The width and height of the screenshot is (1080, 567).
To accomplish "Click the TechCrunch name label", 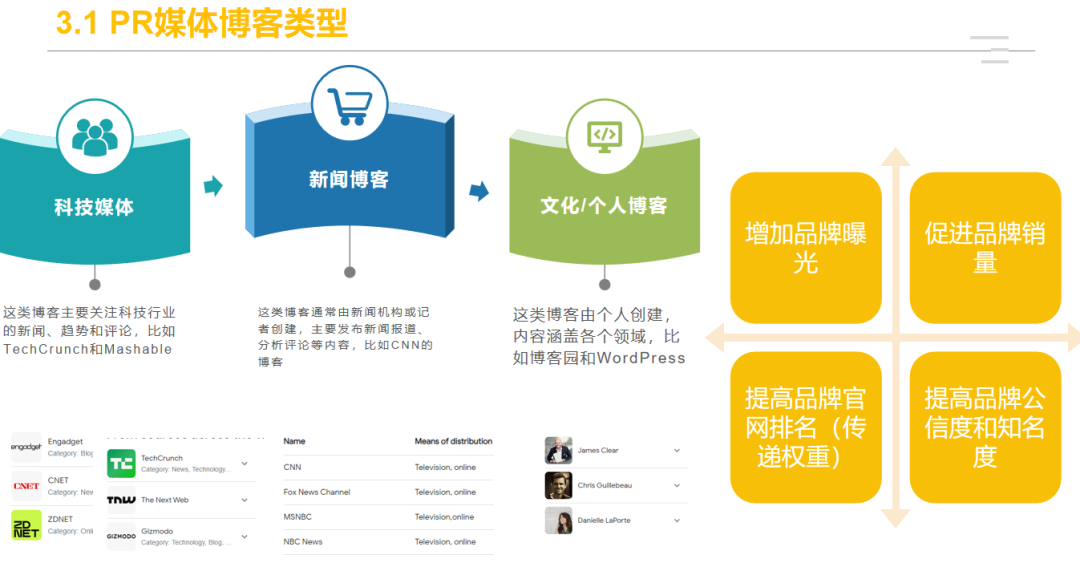I will [x=162, y=458].
